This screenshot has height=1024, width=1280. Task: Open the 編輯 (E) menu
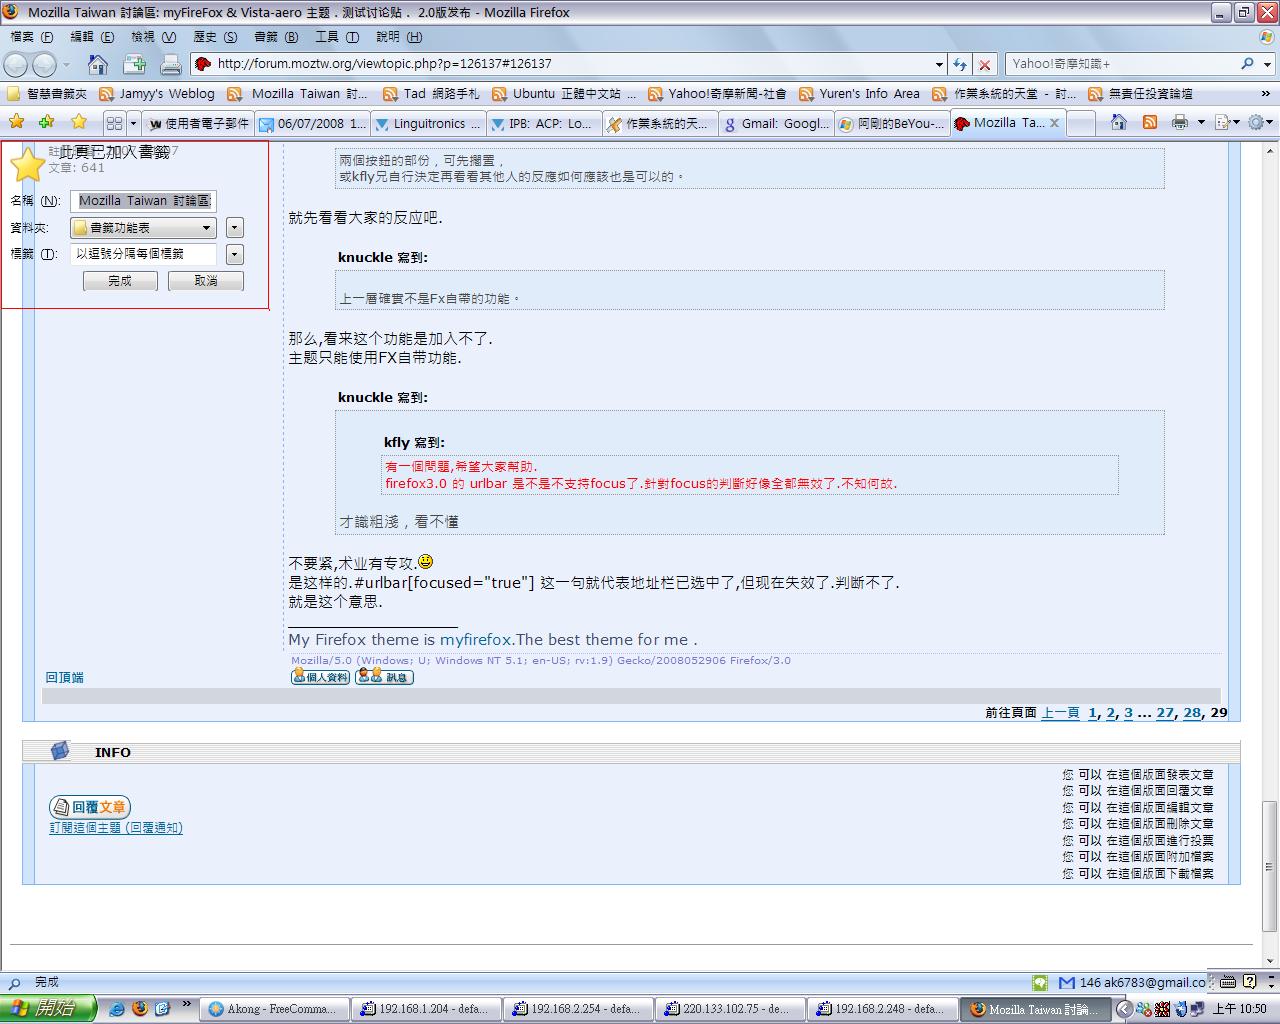click(x=92, y=37)
